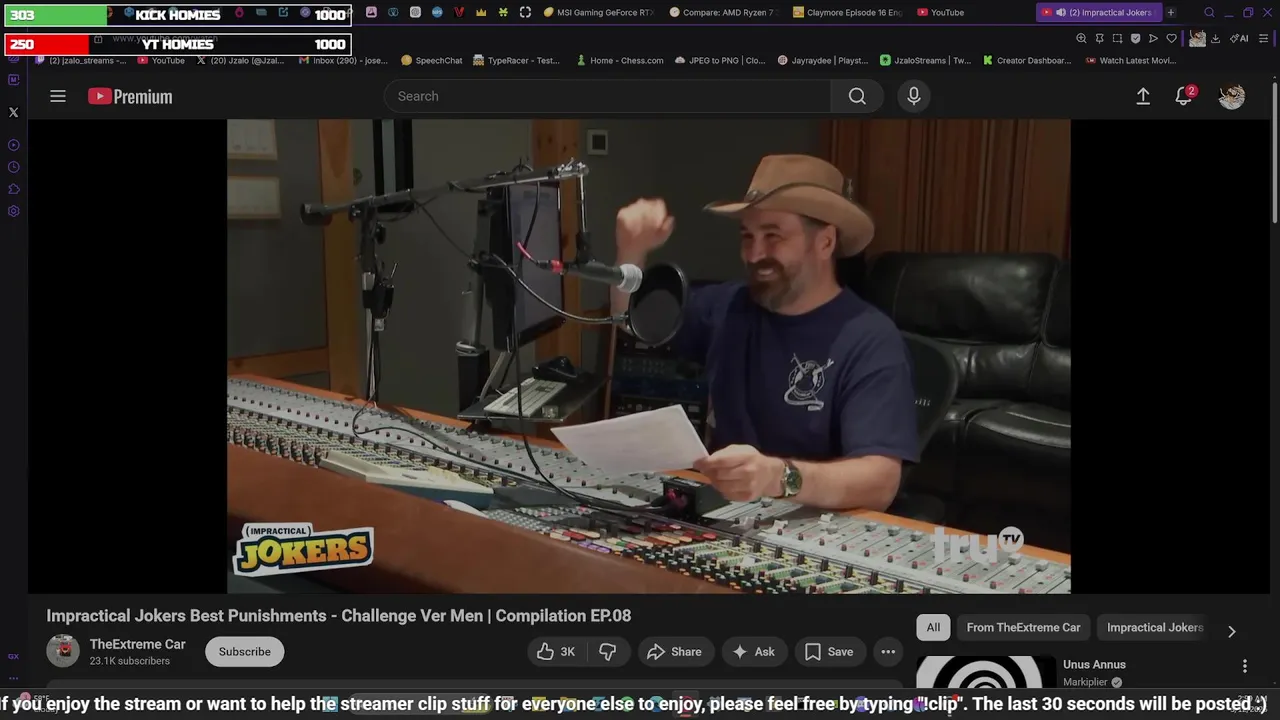
Task: Dislike the video with thumbs down
Action: pos(608,652)
